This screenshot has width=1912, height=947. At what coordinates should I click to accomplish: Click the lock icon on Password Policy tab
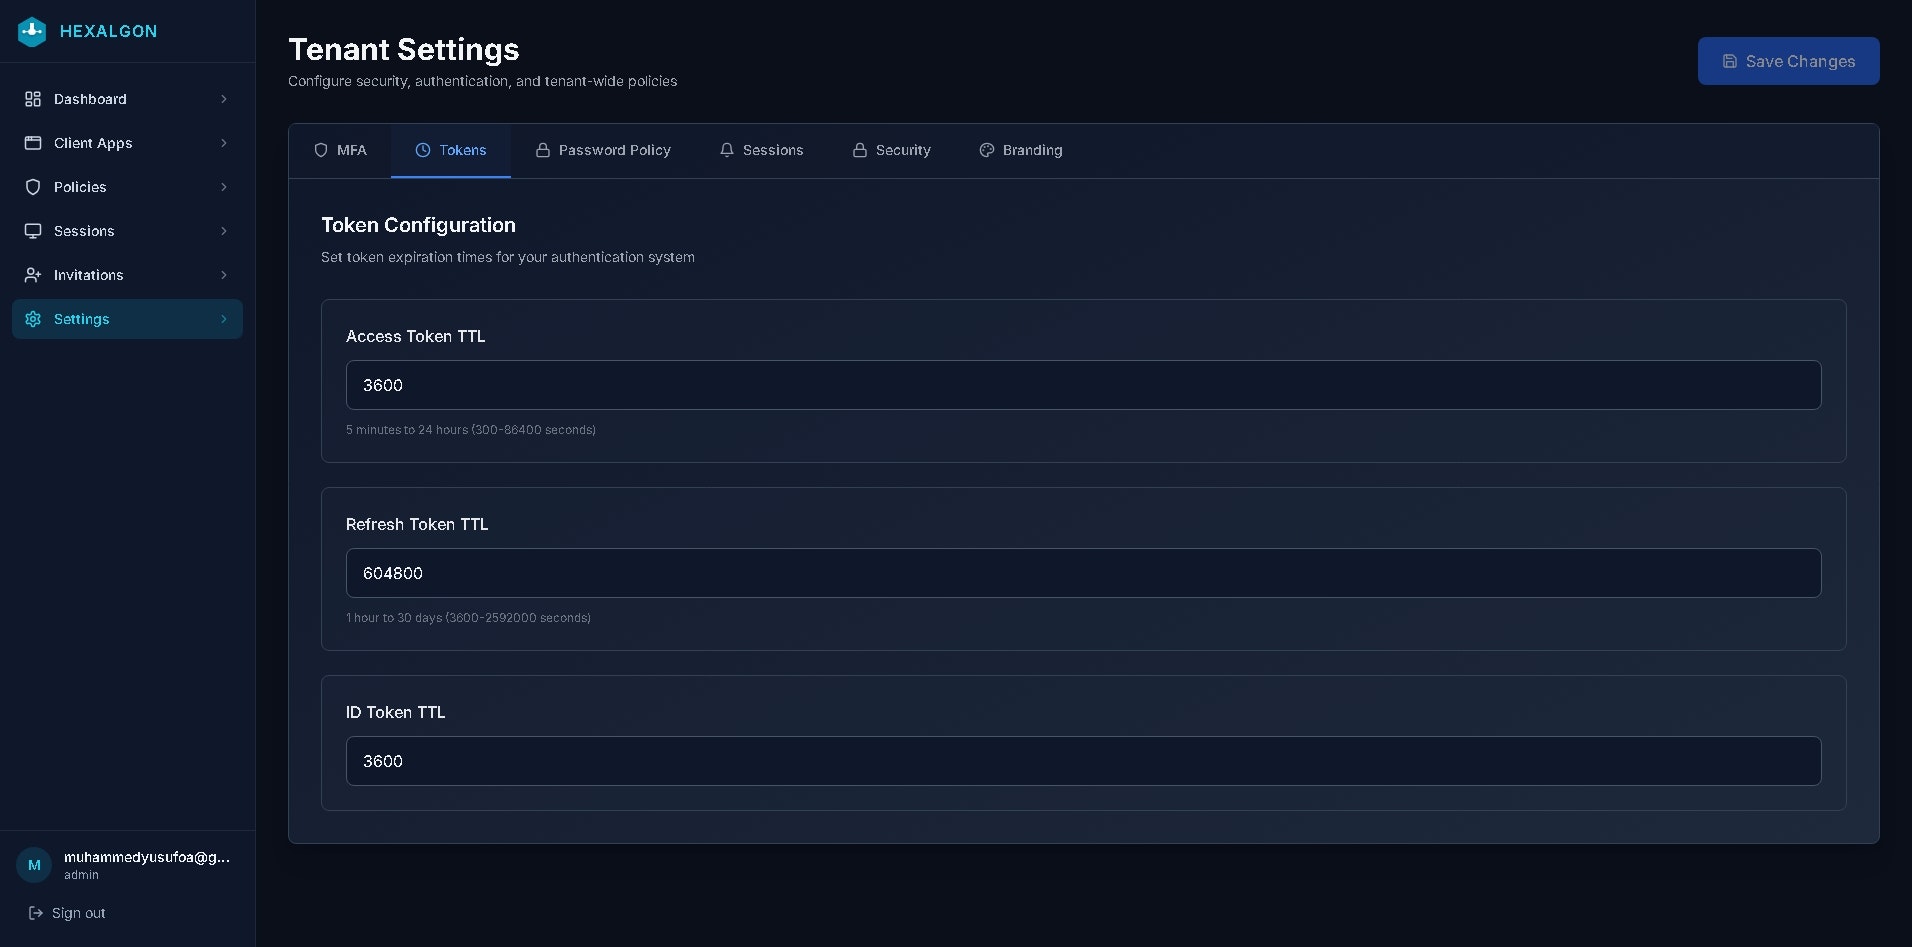pos(543,150)
